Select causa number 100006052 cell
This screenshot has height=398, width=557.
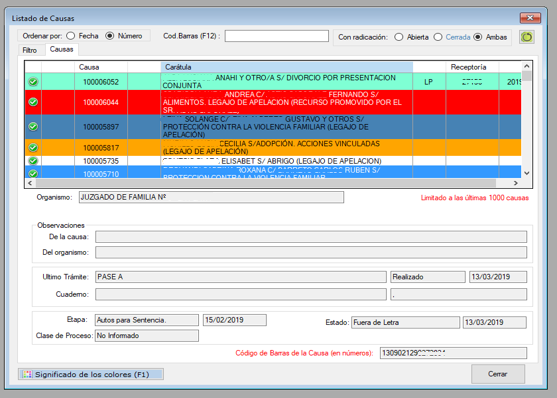click(x=101, y=82)
